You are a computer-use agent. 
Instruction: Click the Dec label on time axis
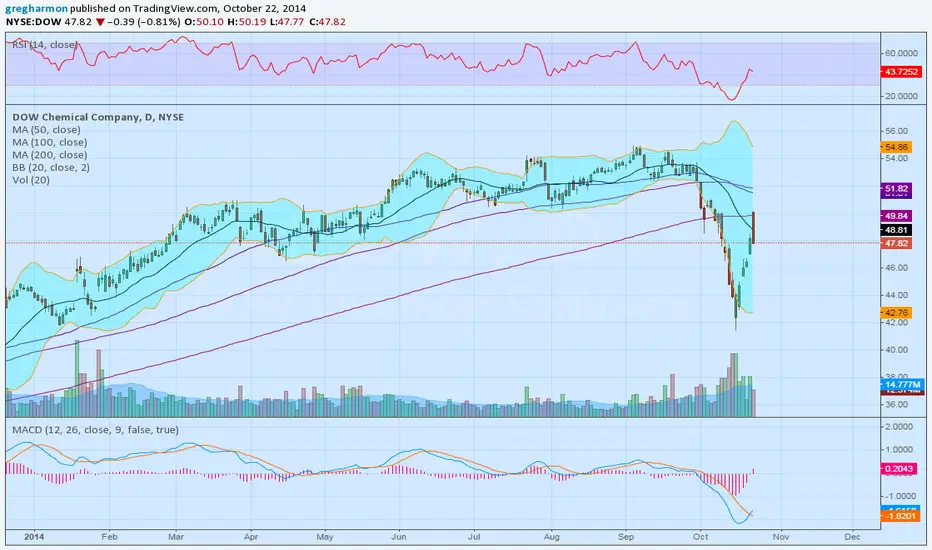852,536
